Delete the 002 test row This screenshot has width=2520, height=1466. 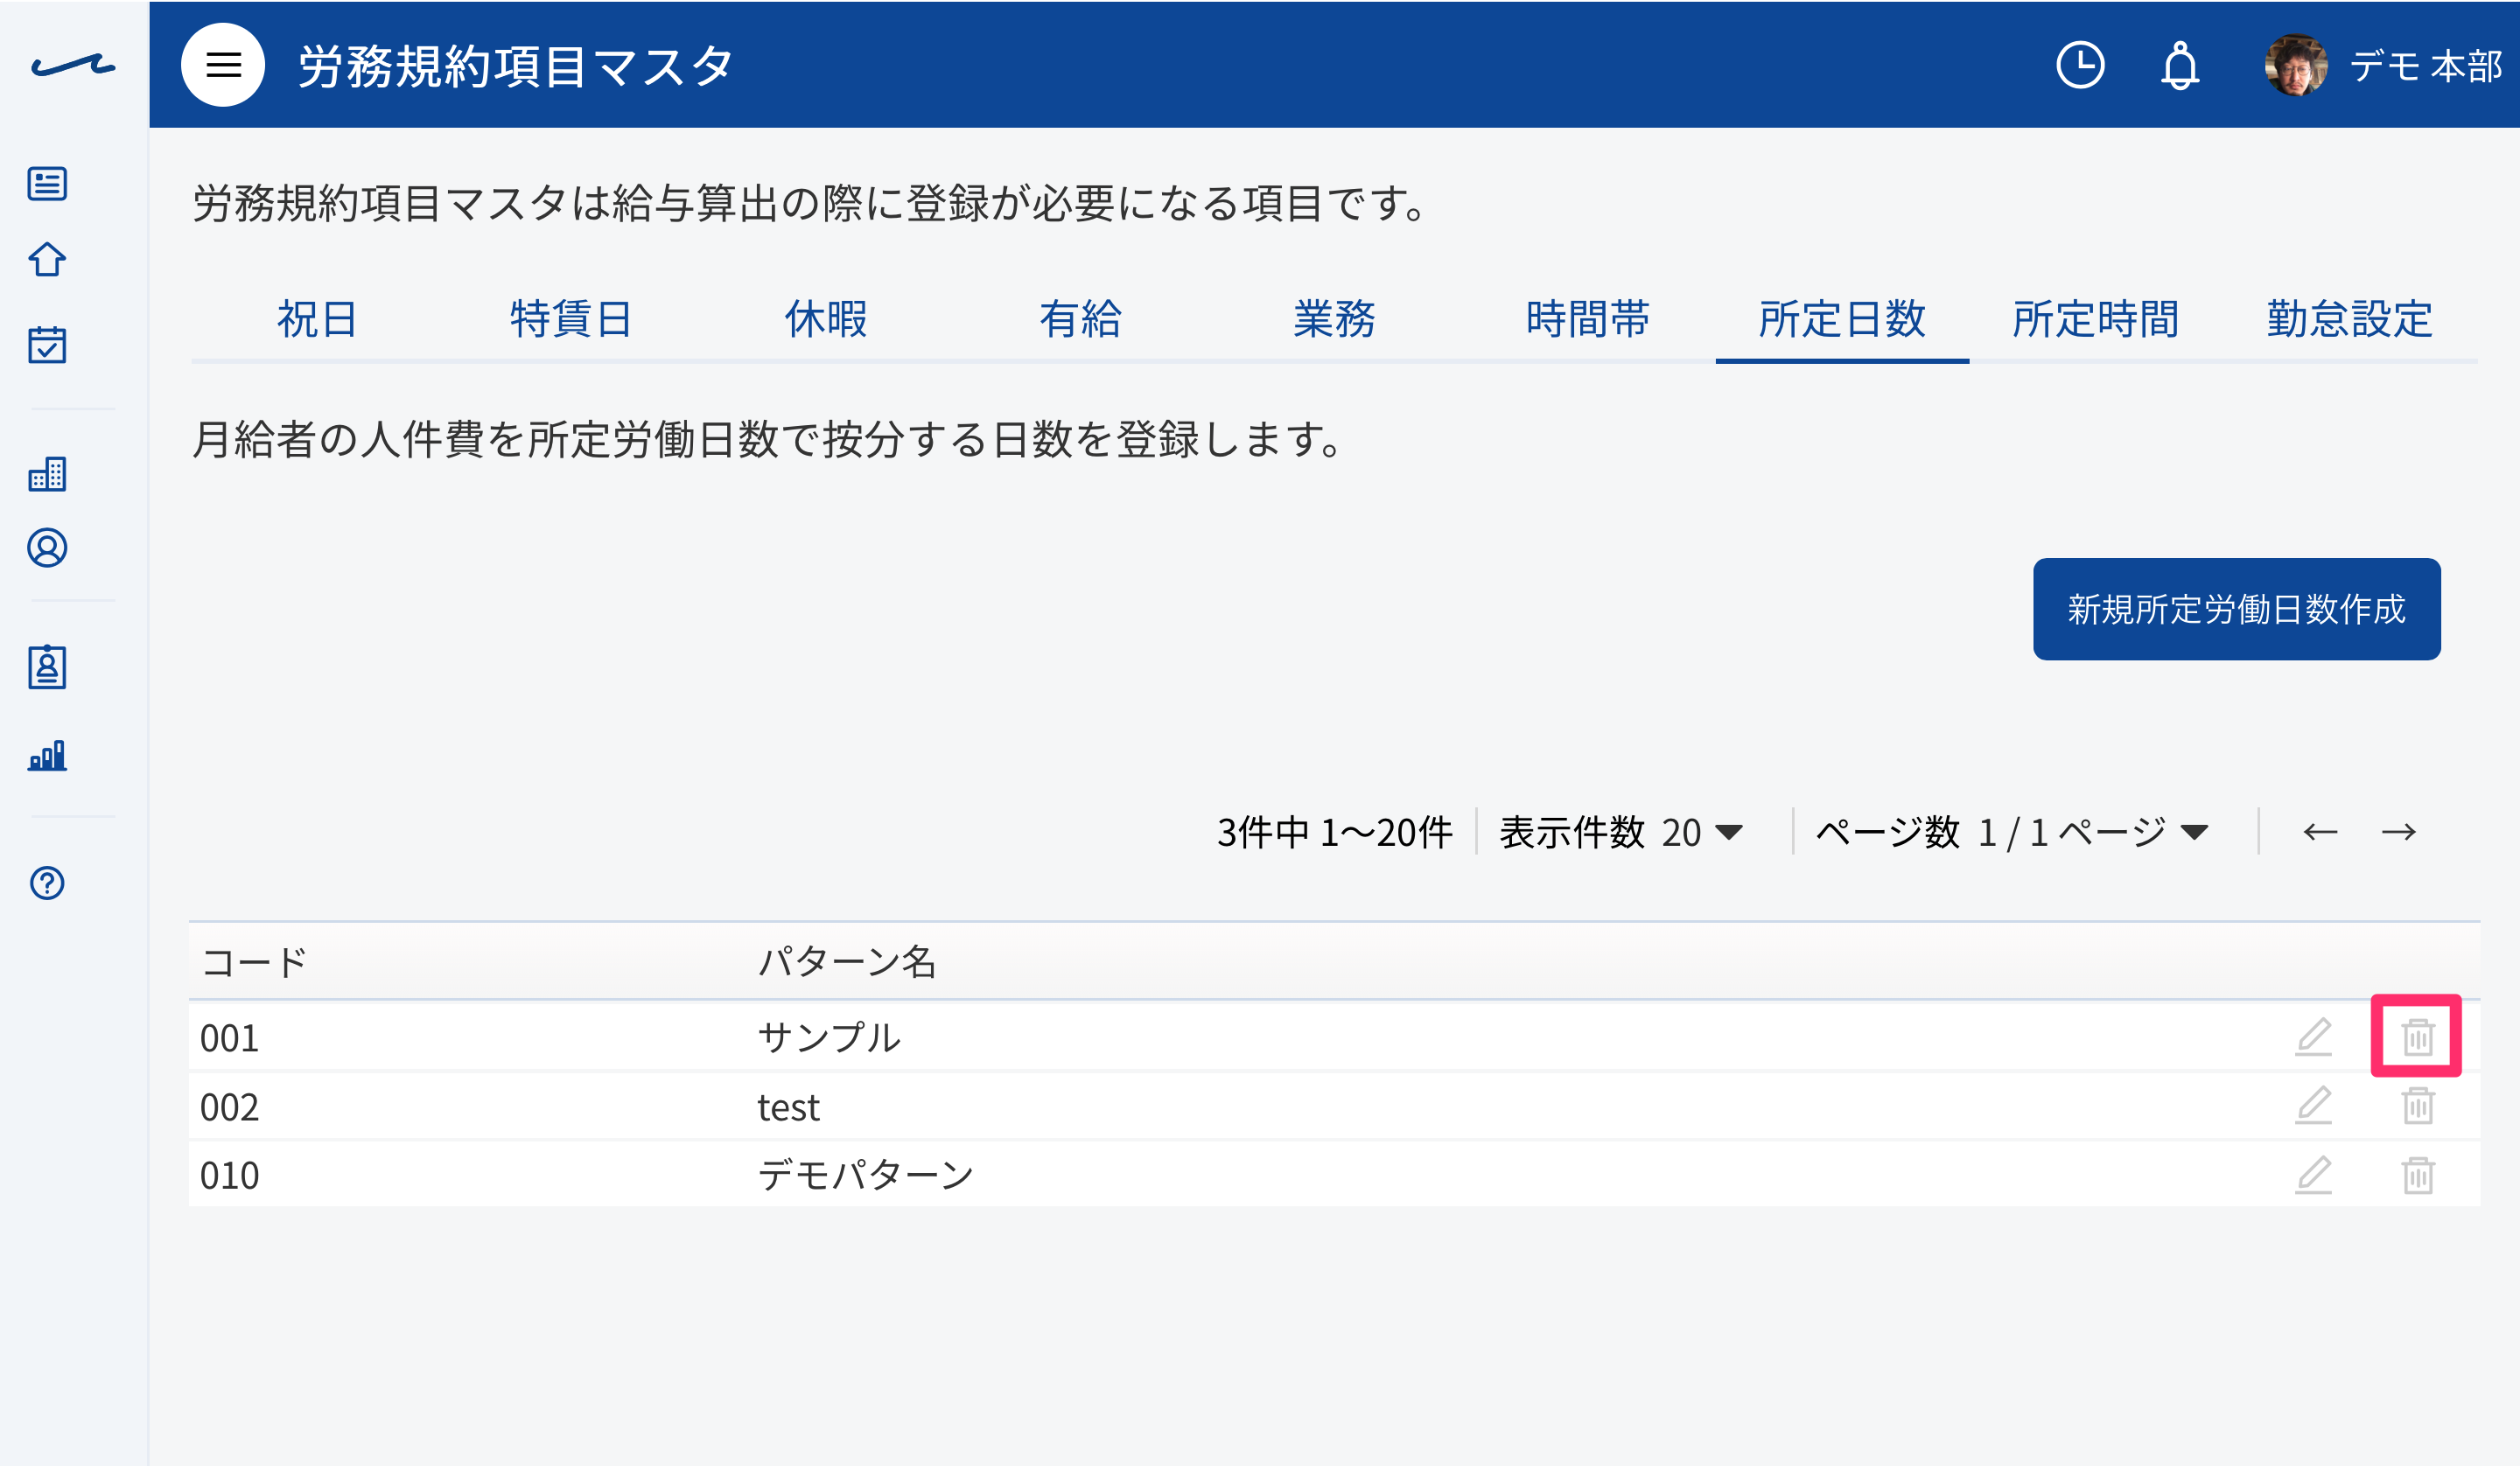coord(2418,1105)
